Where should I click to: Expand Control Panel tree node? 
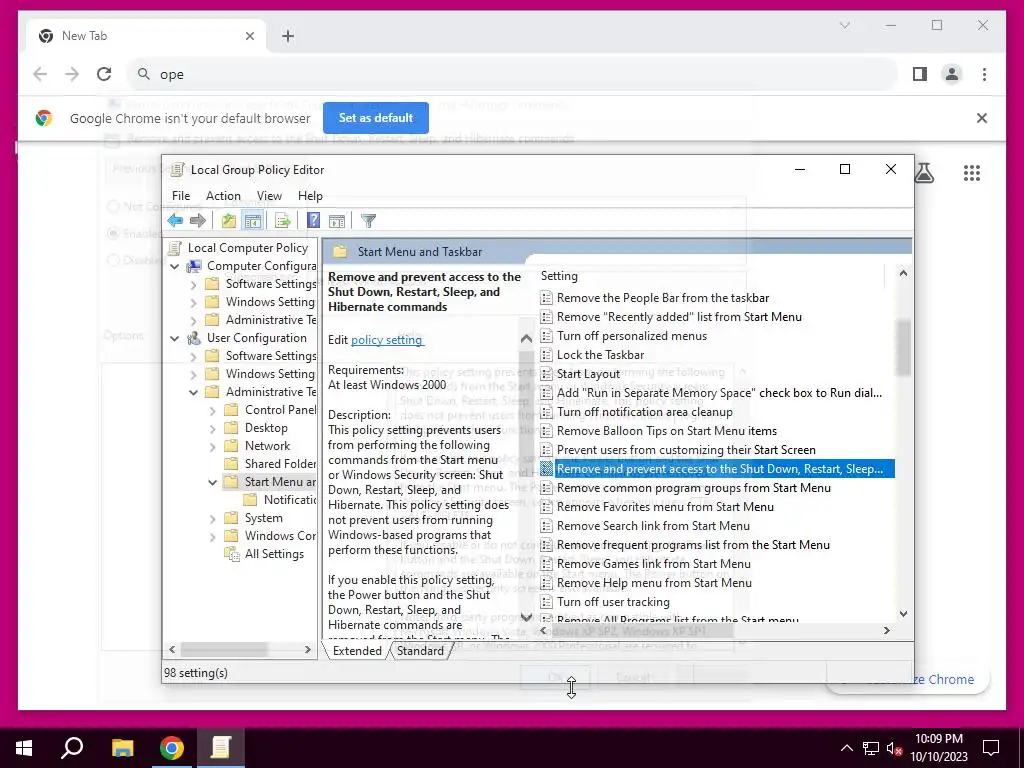pos(212,411)
